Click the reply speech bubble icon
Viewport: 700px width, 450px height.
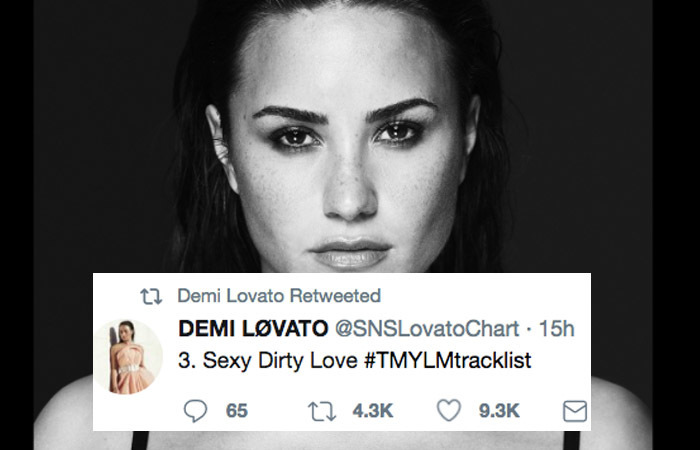click(196, 410)
